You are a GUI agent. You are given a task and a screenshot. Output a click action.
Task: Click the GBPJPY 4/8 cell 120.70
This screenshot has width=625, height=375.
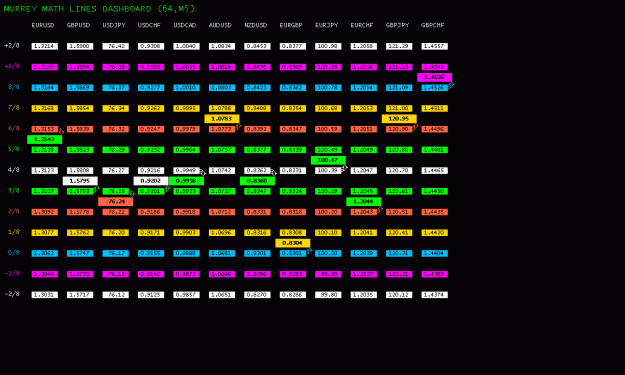pyautogui.click(x=399, y=171)
